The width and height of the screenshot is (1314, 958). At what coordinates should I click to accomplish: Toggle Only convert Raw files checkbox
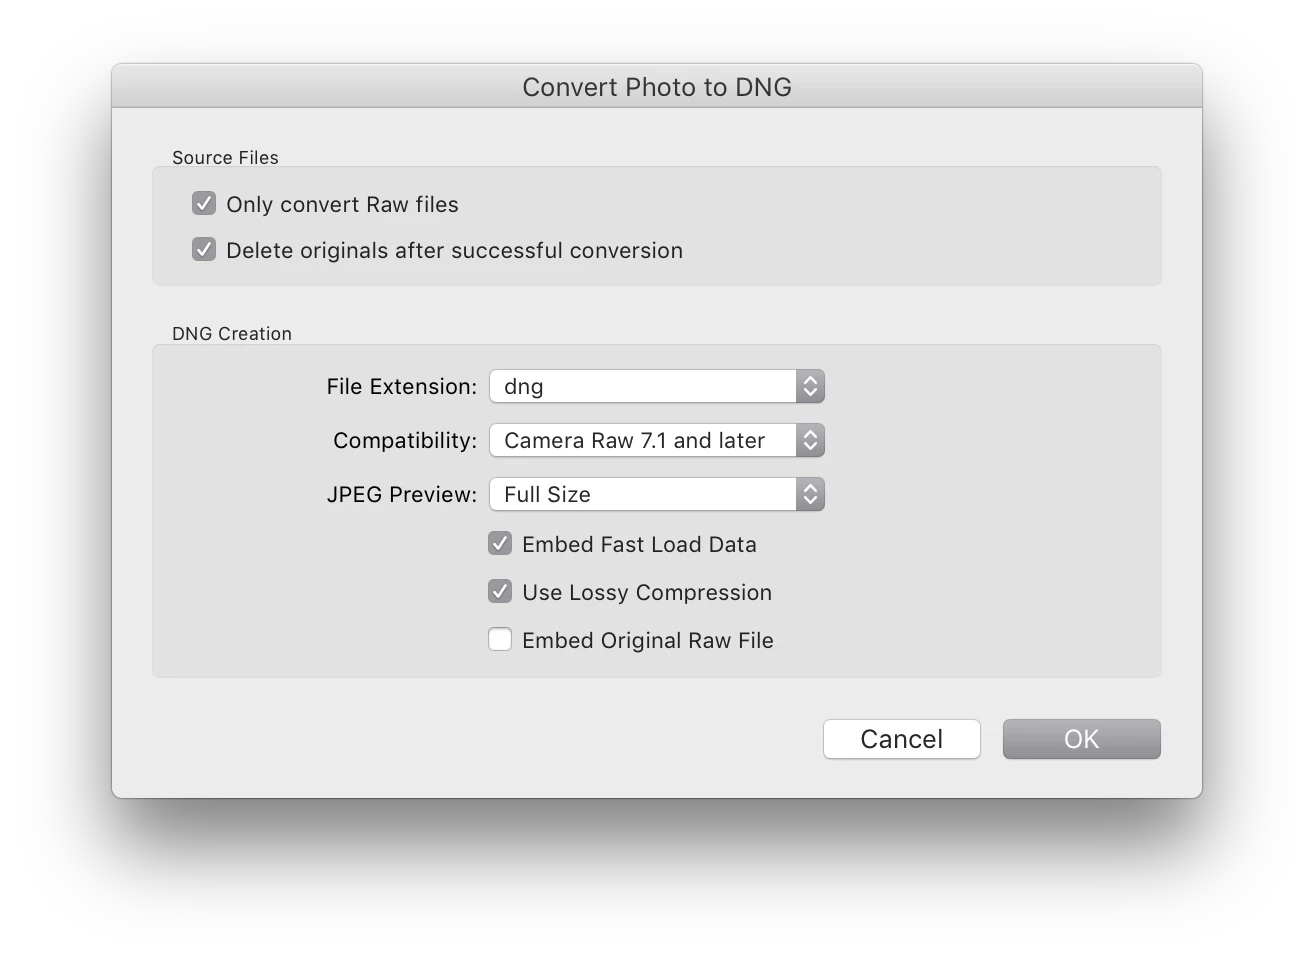tap(204, 204)
